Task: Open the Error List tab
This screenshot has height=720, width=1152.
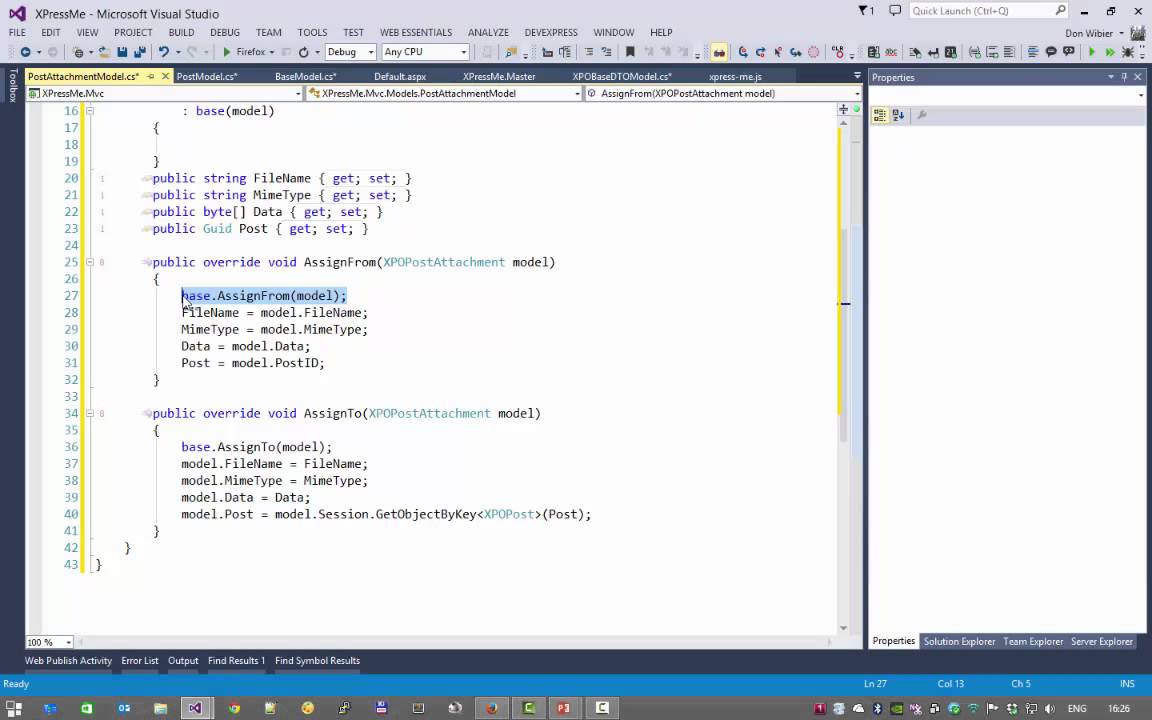Action: point(140,660)
